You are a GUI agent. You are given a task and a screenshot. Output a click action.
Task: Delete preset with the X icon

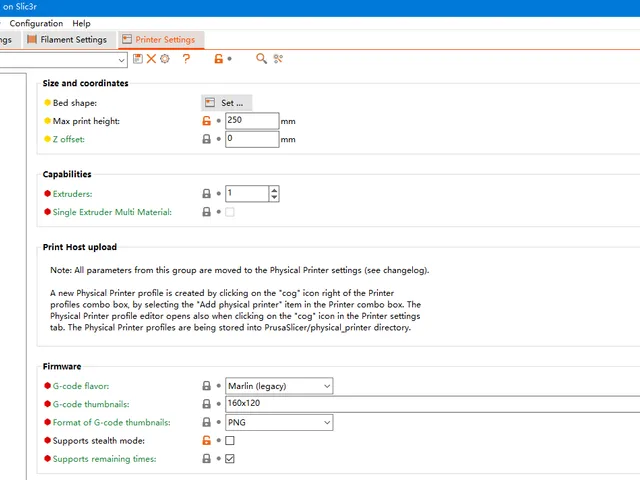click(x=151, y=59)
